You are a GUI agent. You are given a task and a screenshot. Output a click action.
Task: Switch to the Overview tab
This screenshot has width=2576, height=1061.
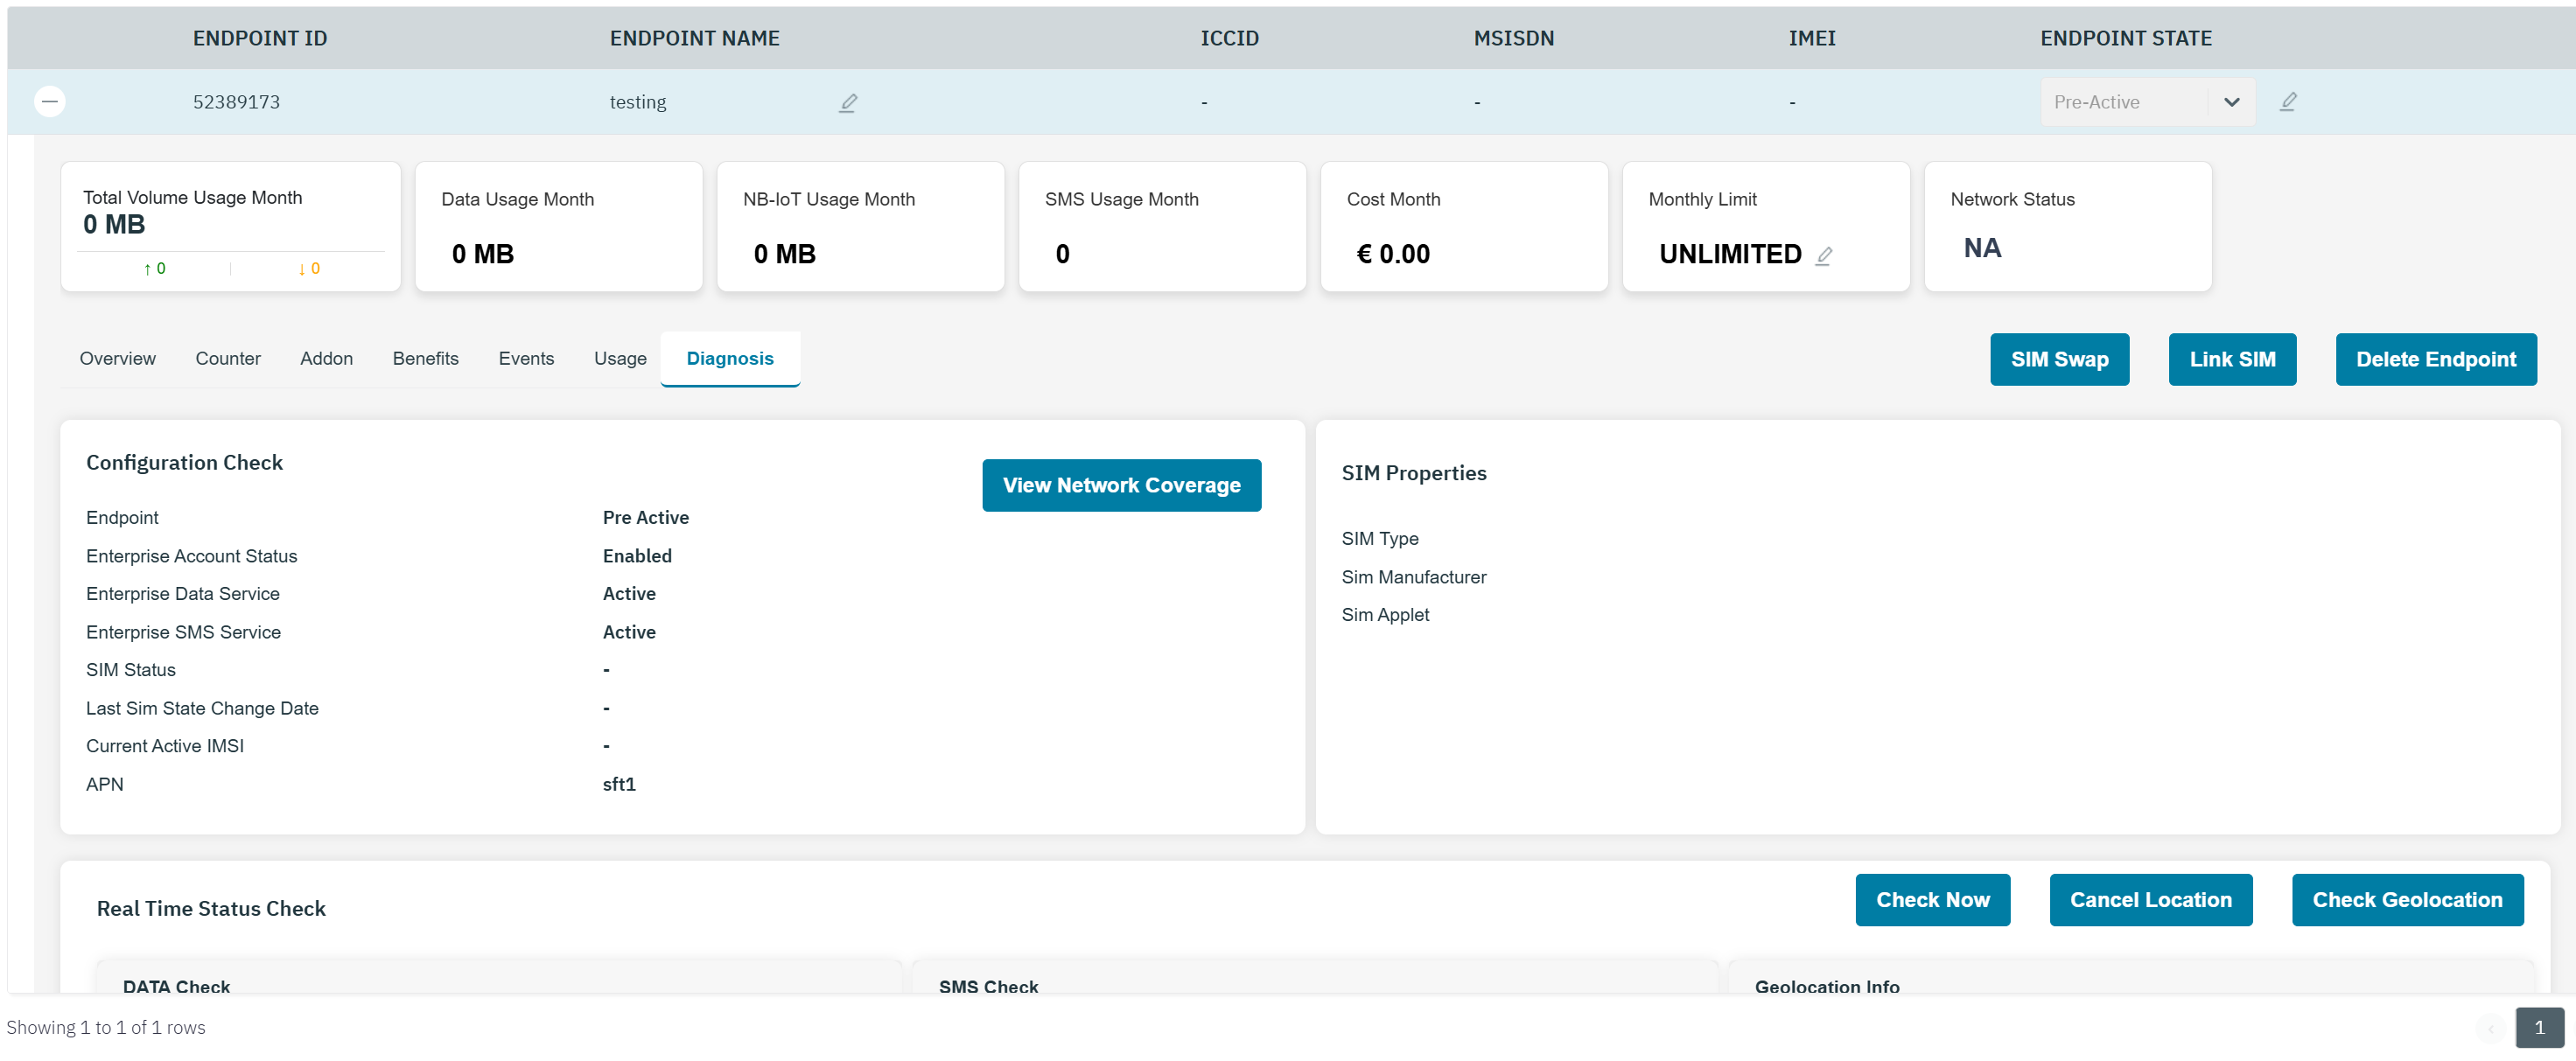117,358
